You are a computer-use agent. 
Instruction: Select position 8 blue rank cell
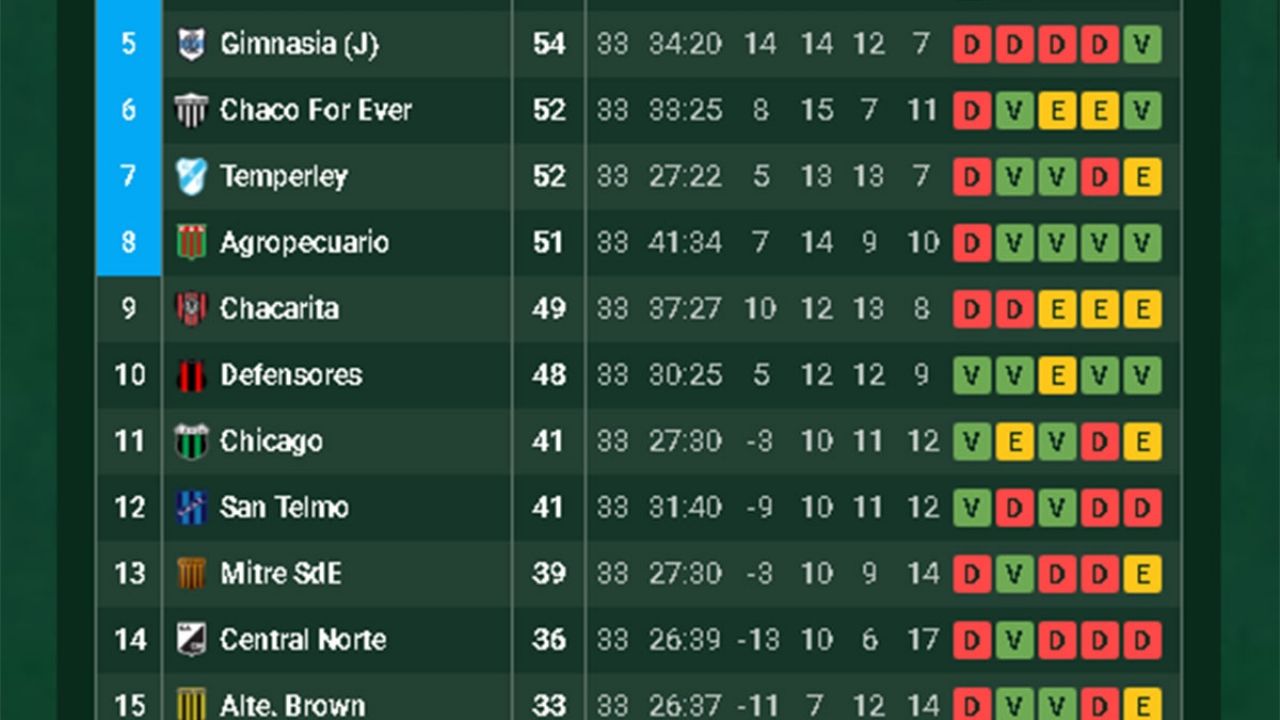tap(128, 242)
